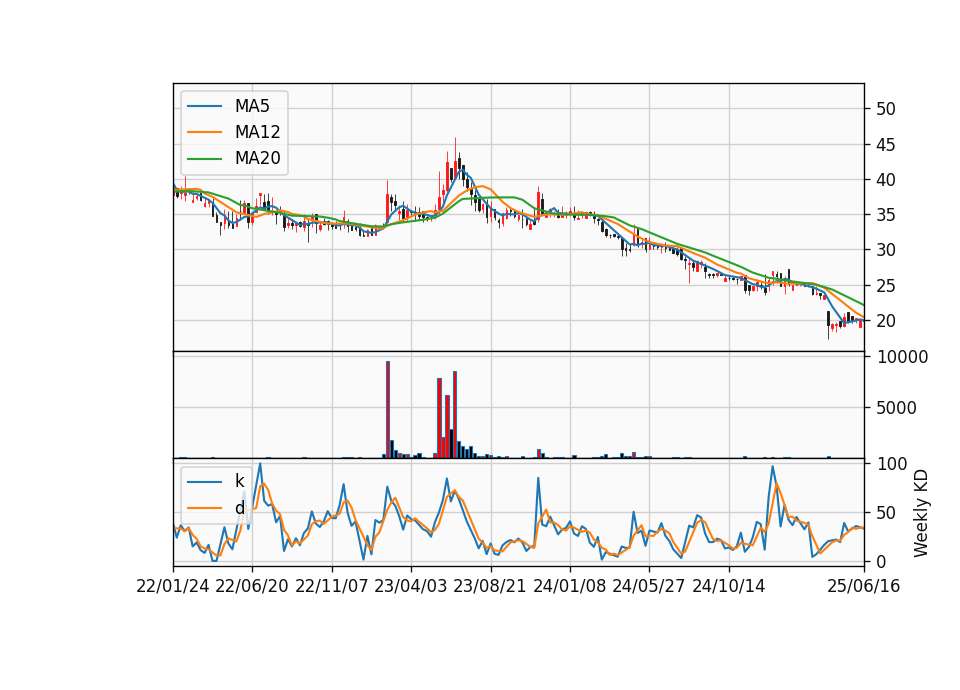
Task: Click the MA12 legend label
Action: pos(257,132)
